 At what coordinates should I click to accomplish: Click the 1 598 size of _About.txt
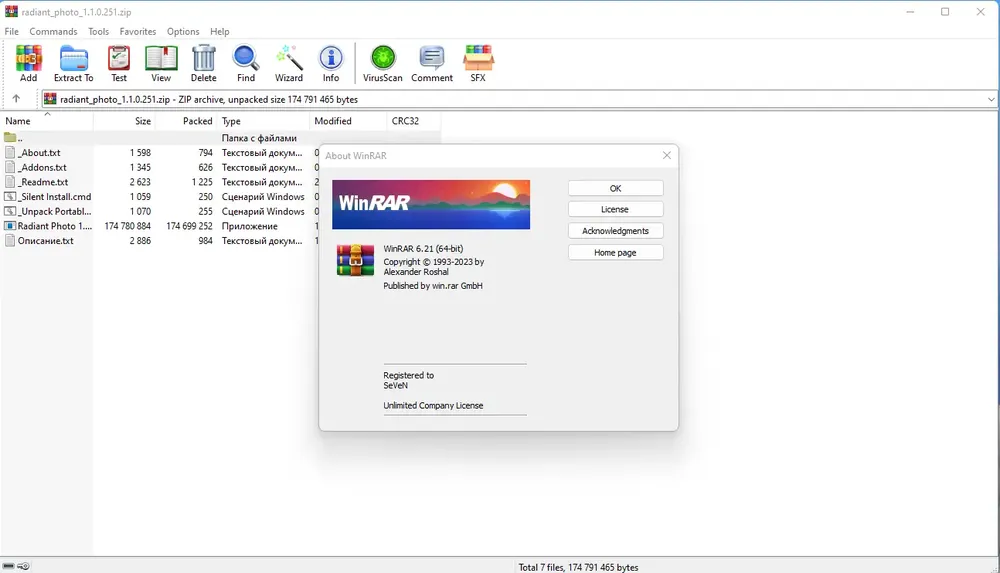[140, 153]
